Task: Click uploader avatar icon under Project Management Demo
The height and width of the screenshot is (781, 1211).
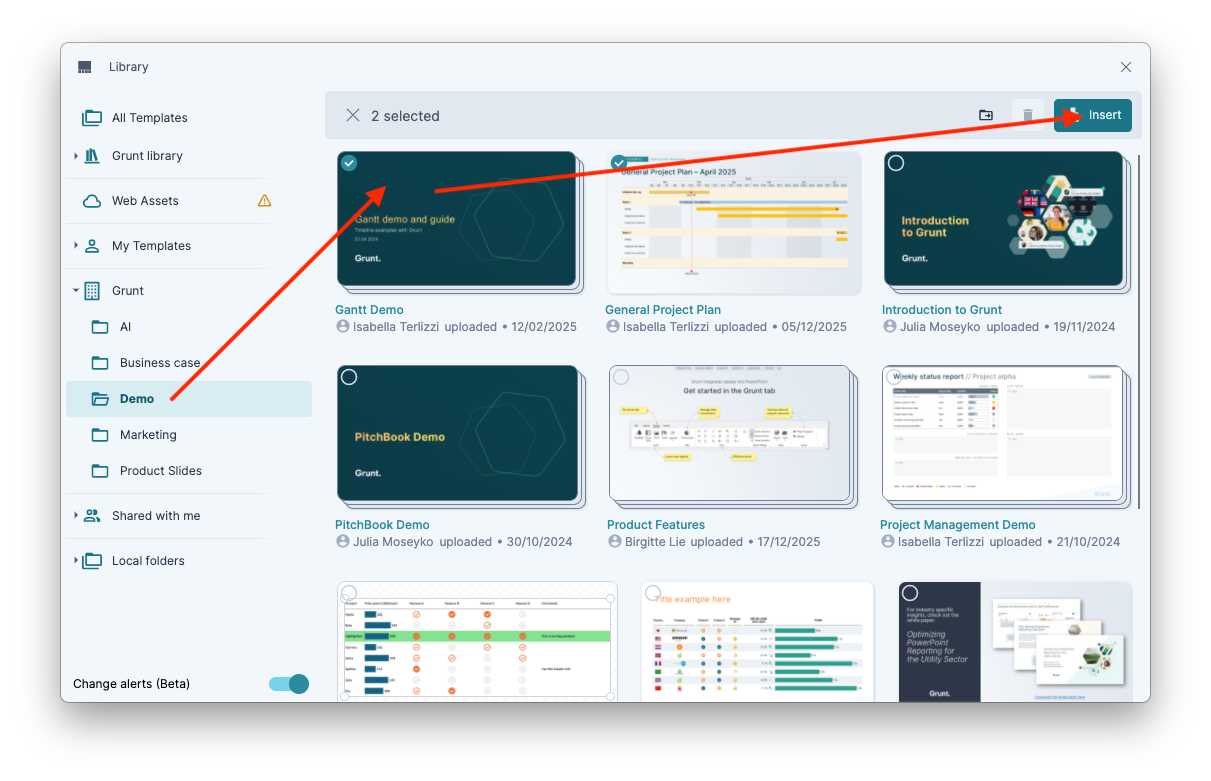Action: click(888, 542)
